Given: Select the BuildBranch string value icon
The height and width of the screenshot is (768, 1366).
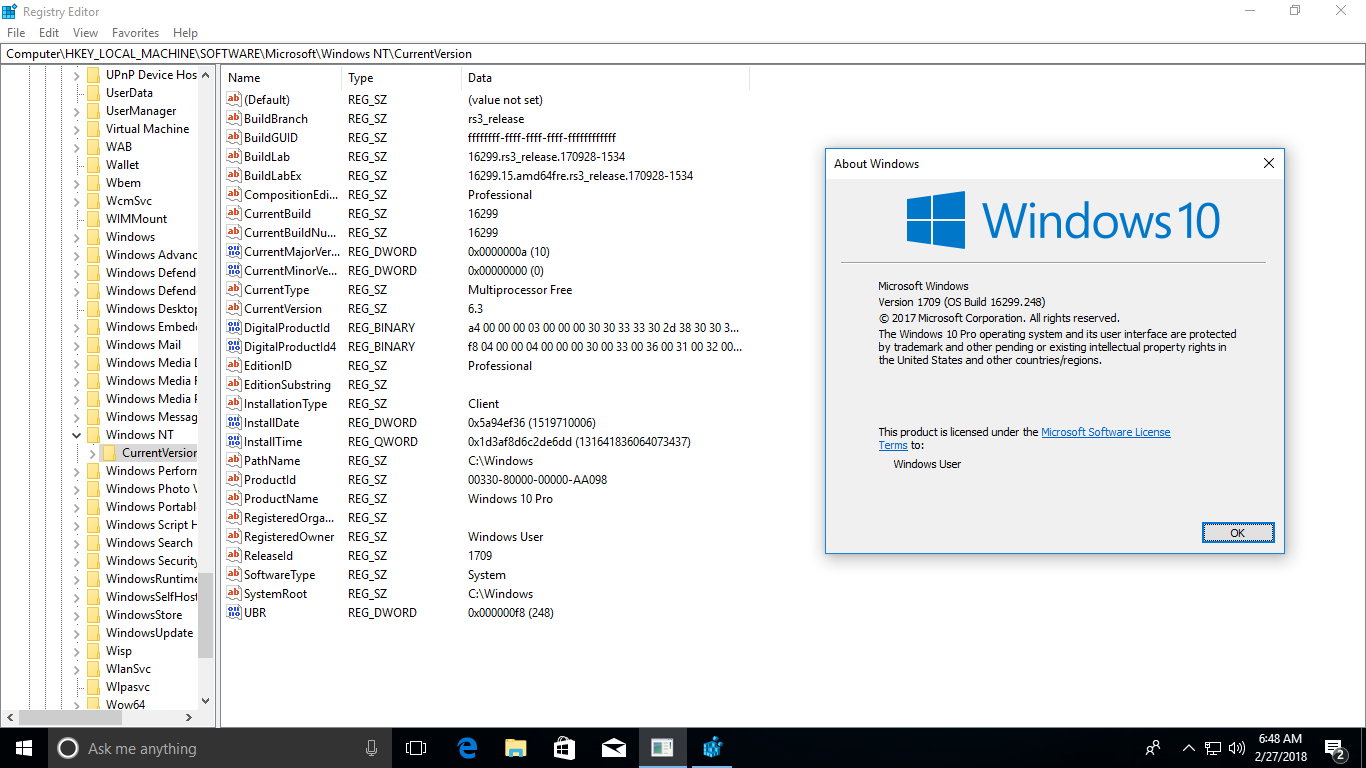Looking at the screenshot, I should [234, 119].
